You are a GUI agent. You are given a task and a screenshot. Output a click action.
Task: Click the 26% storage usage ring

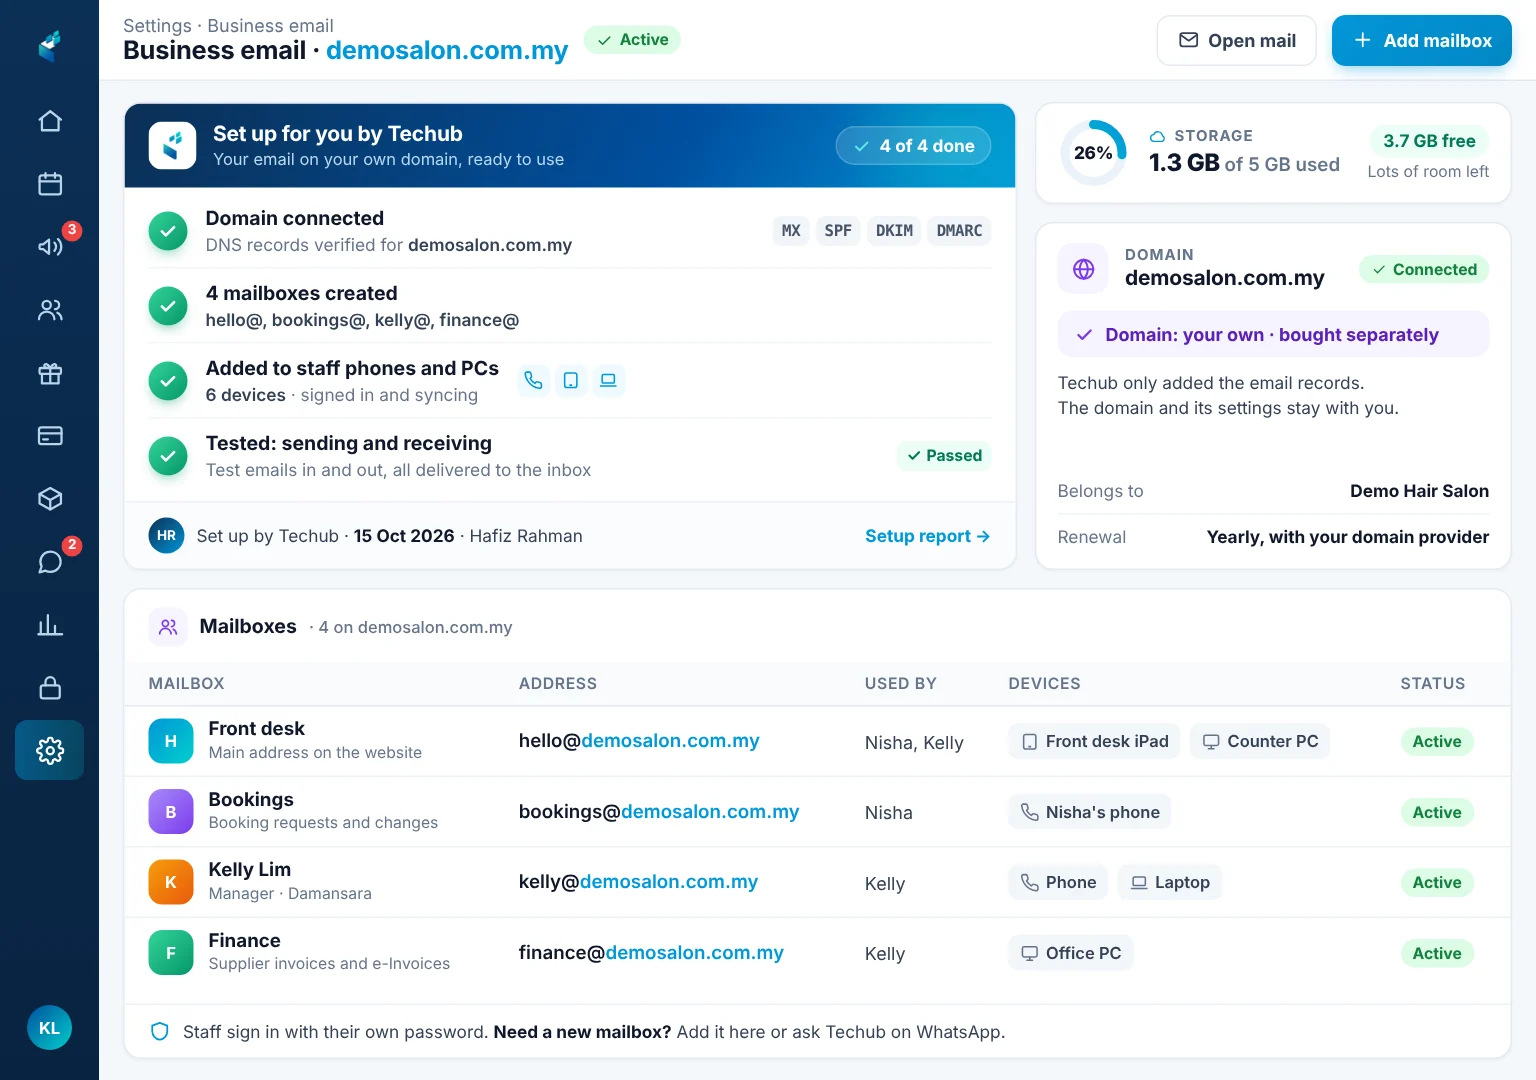(x=1093, y=153)
